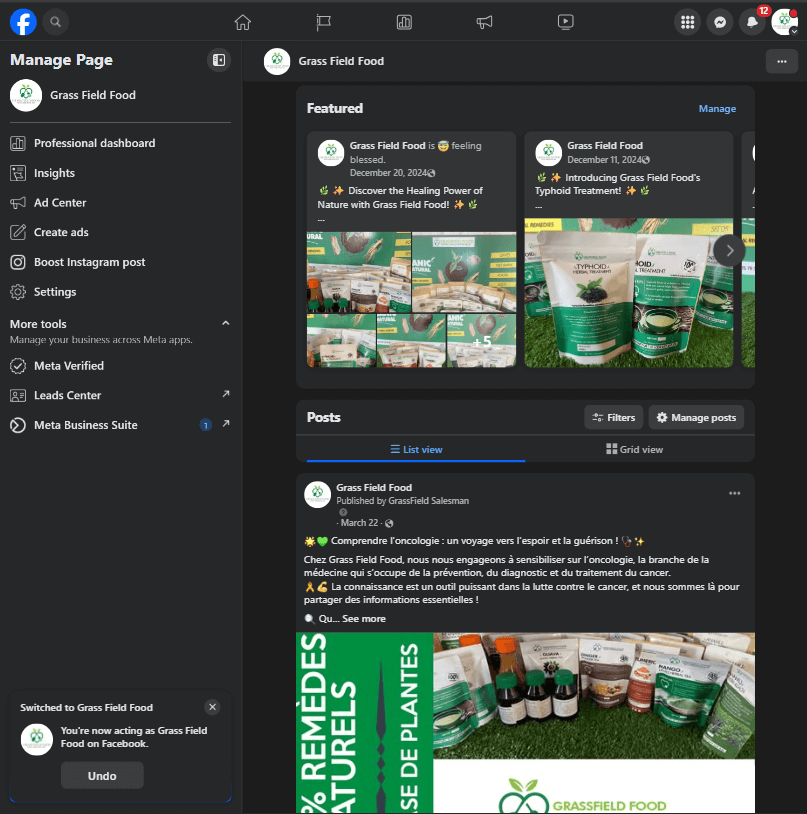
Task: Open the Filters button for posts
Action: pos(613,417)
